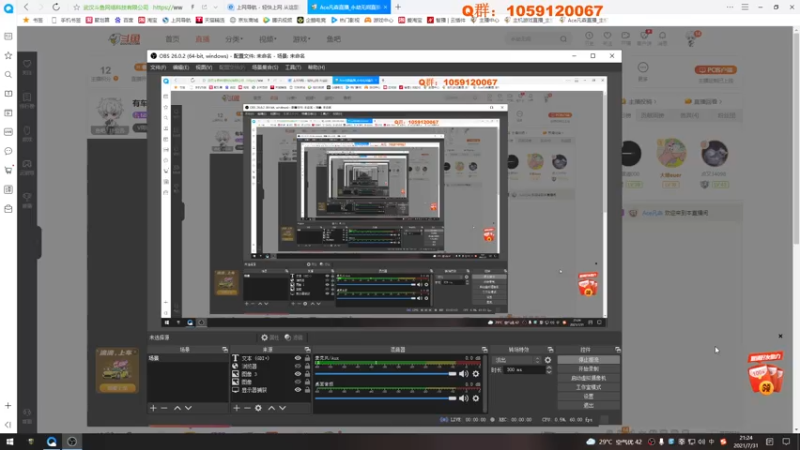800x450 pixels.
Task: Click 开始录制 to start recording
Action: pyautogui.click(x=588, y=369)
